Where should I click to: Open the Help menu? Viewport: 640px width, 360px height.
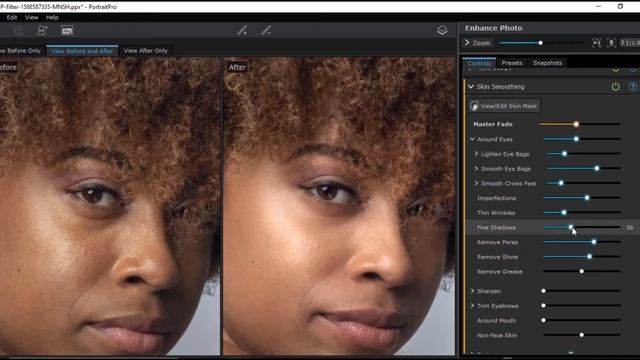52,17
